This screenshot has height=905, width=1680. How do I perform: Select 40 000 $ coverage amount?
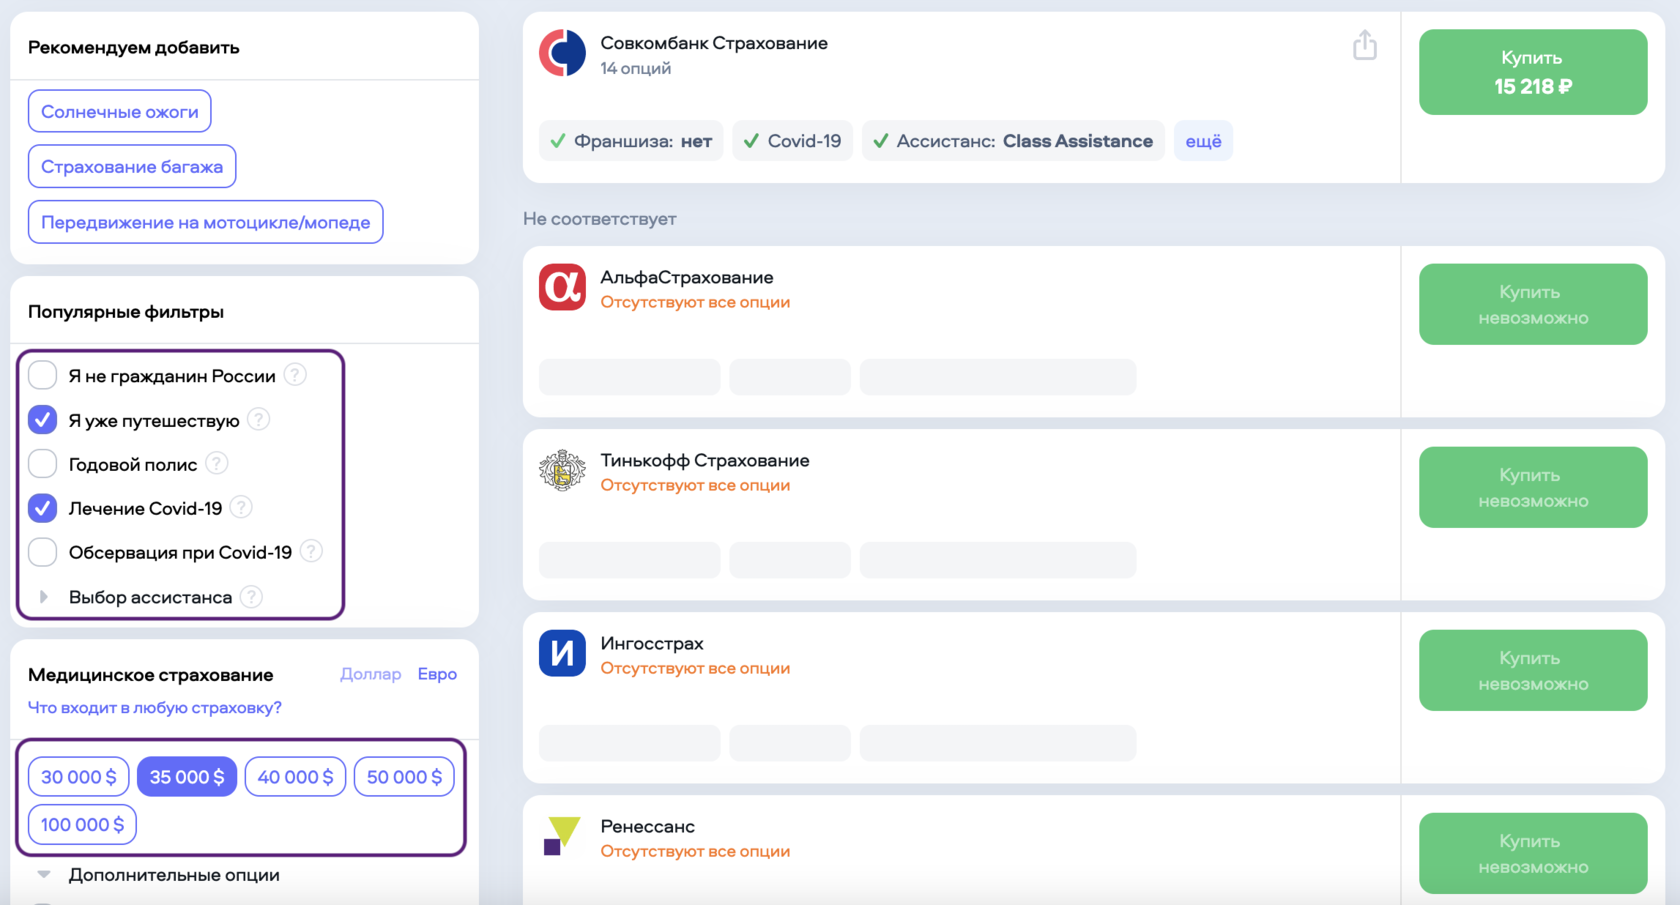[x=295, y=777]
